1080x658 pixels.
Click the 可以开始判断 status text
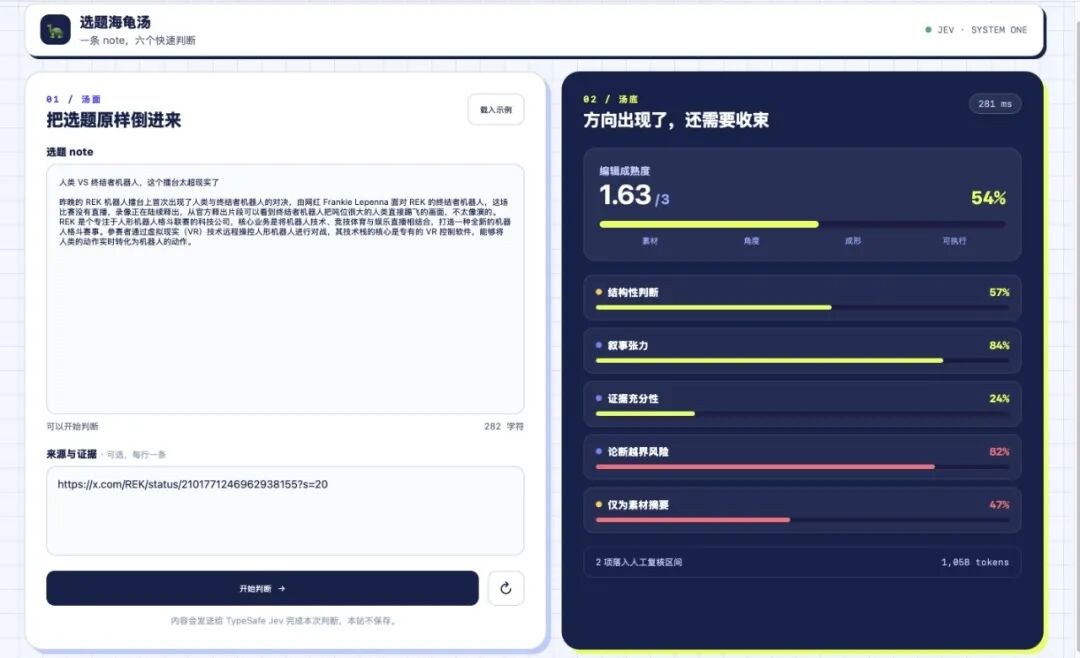pyautogui.click(x=72, y=426)
